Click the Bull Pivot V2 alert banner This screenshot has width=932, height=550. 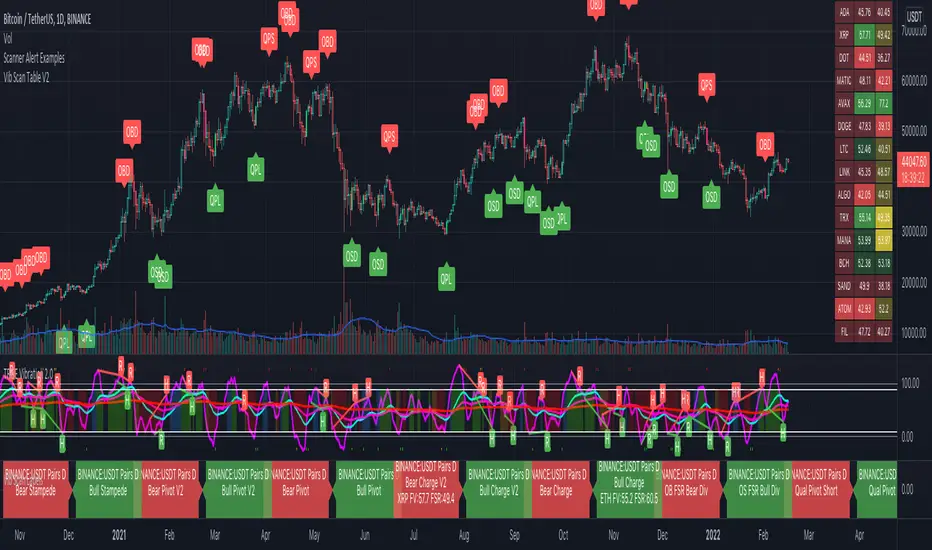[x=238, y=489]
